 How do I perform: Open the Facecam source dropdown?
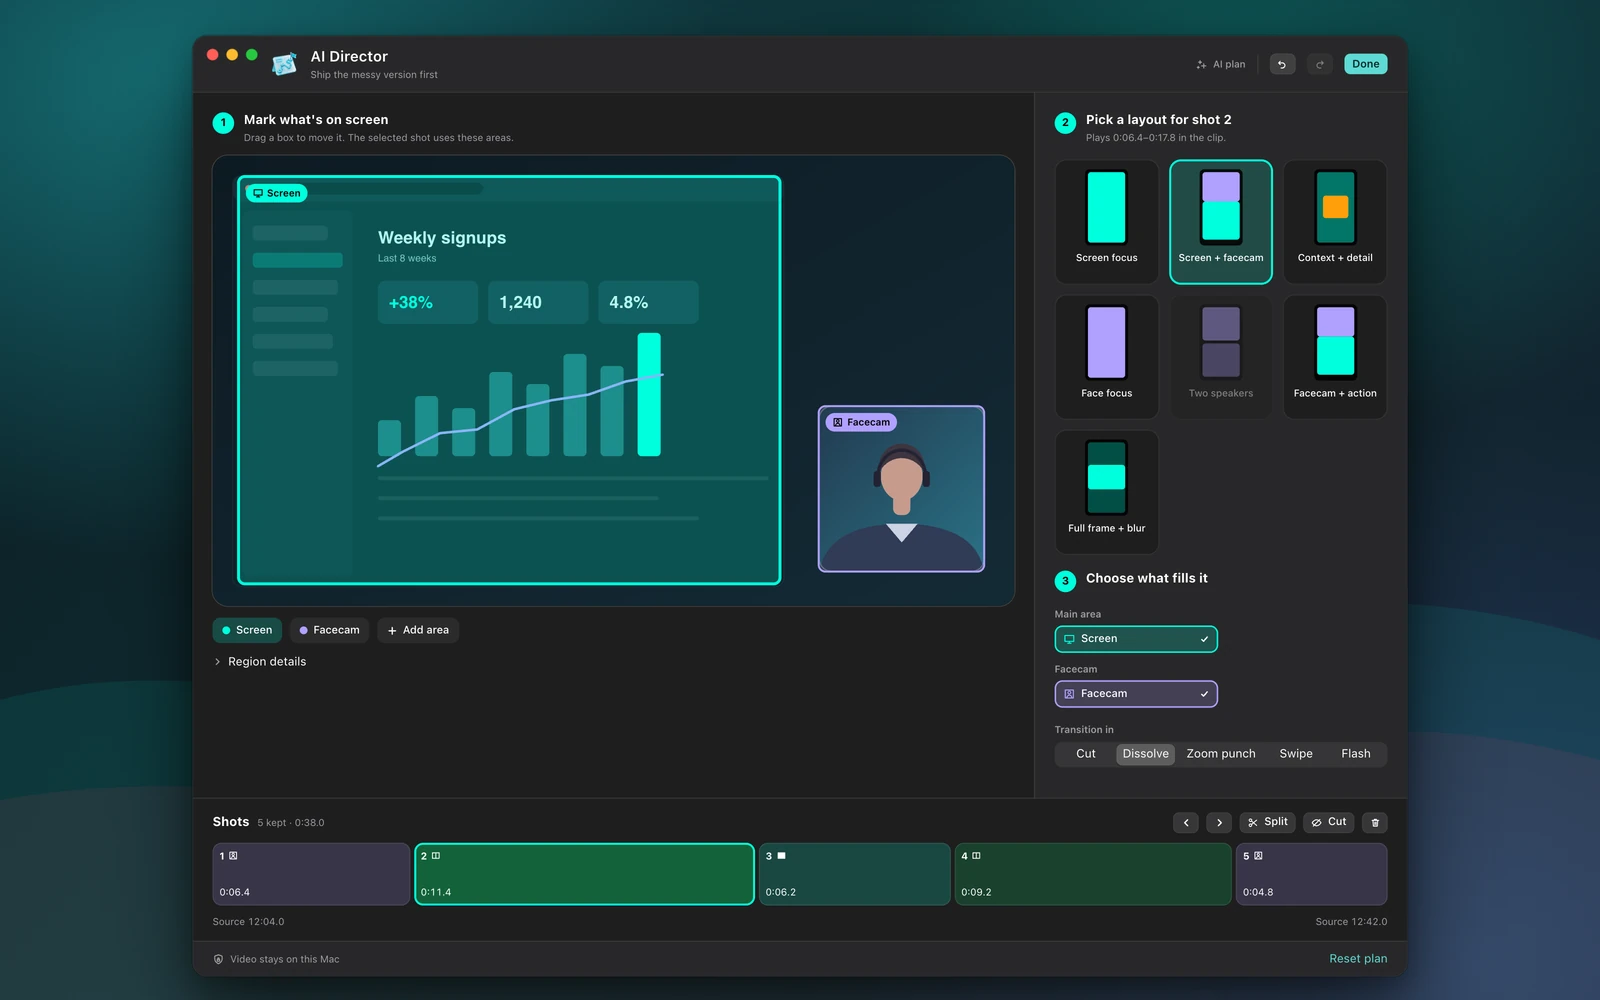pyautogui.click(x=1136, y=694)
